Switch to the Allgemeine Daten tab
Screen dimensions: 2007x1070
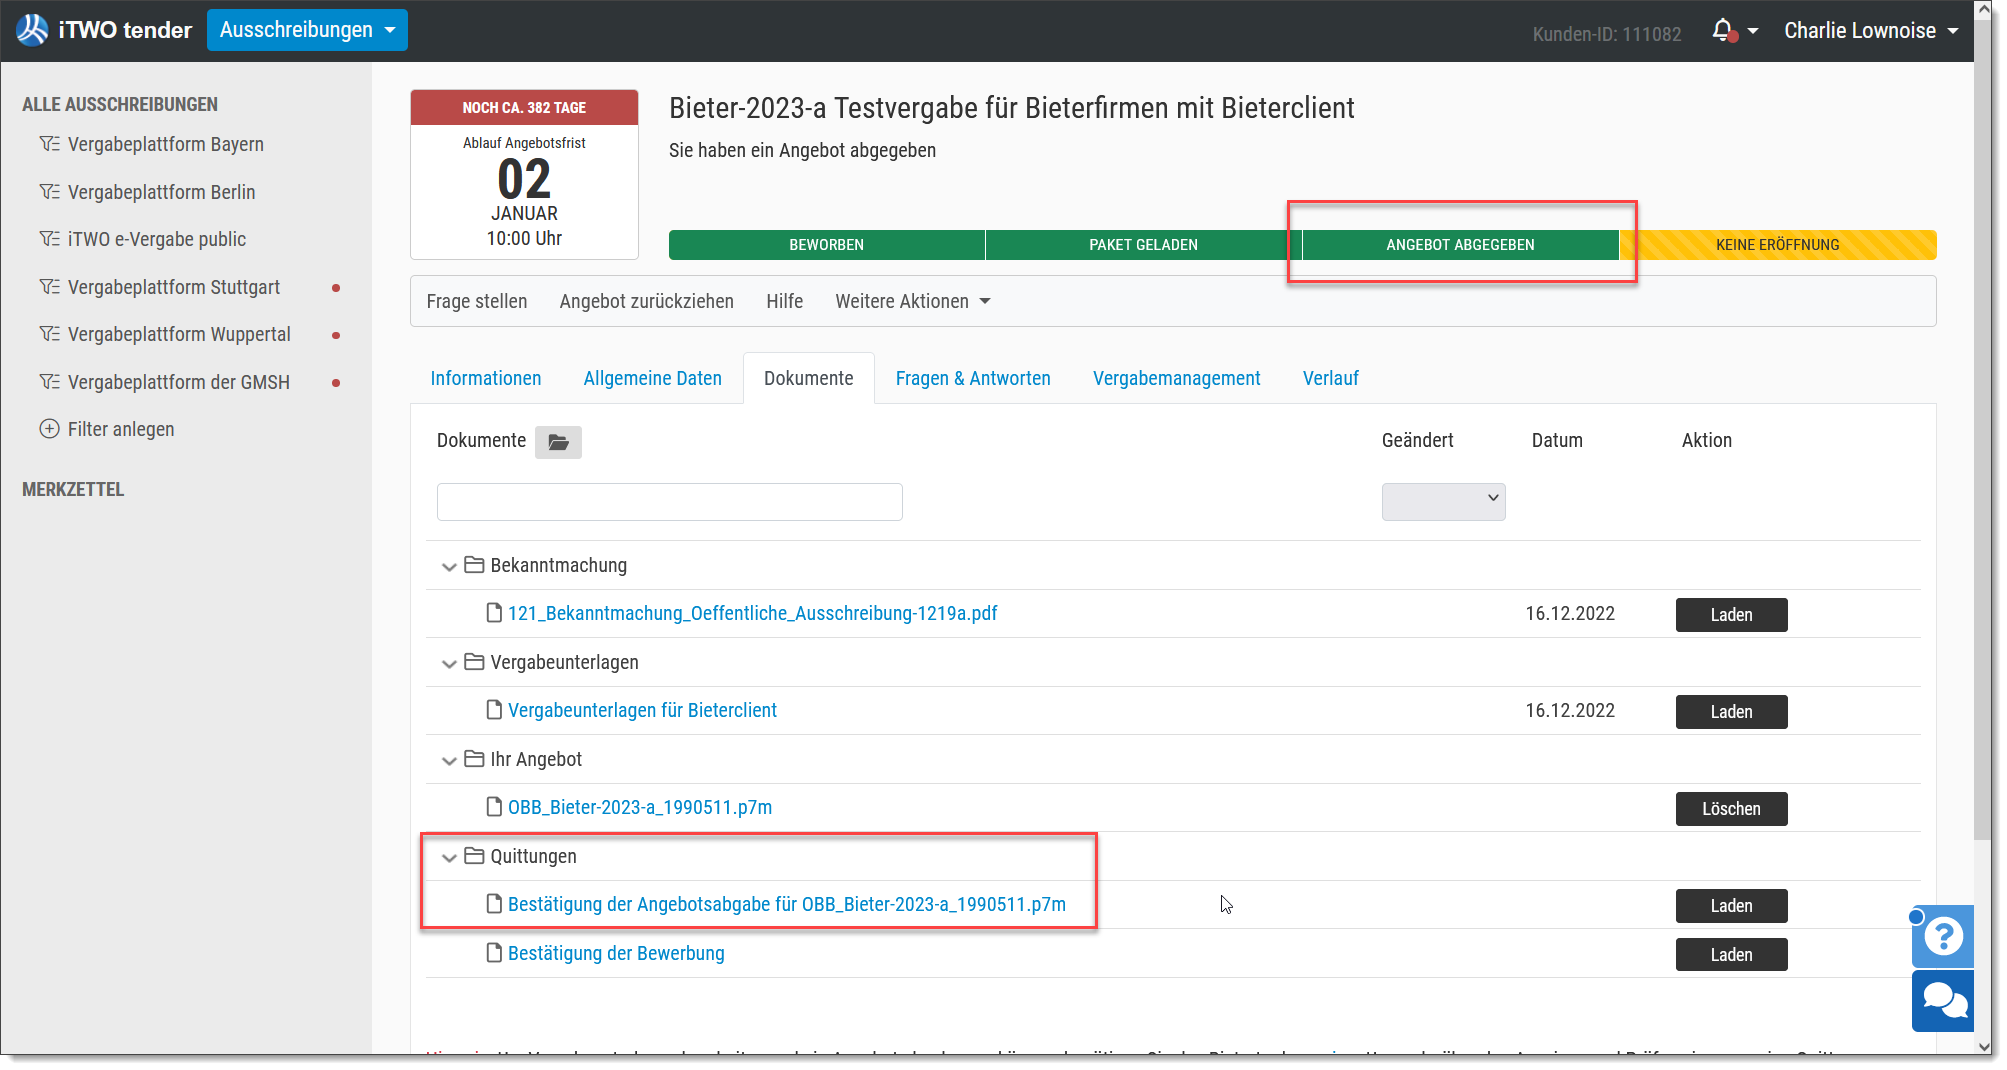(x=653, y=378)
